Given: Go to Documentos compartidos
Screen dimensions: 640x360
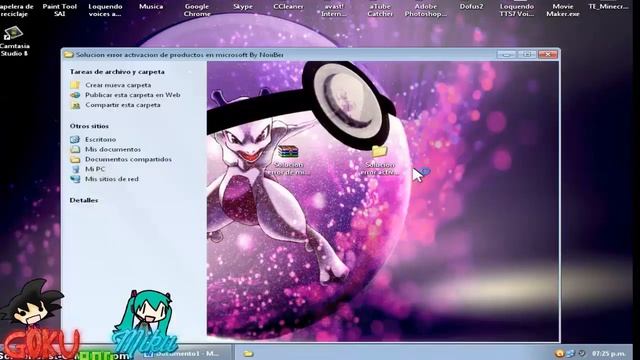Looking at the screenshot, I should coord(128,159).
